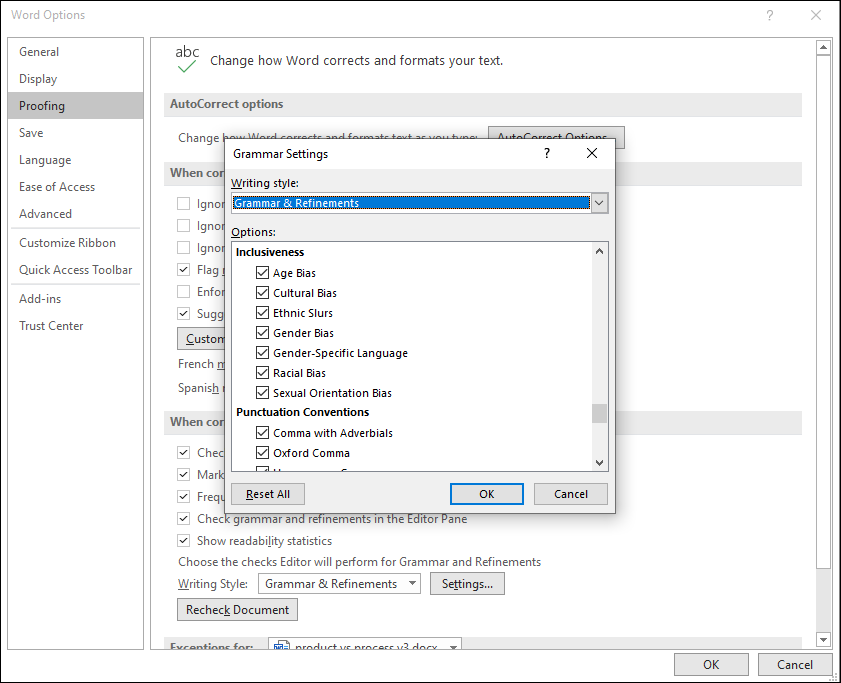The height and width of the screenshot is (683, 841).
Task: Uncheck the Age Bias option
Action: (x=262, y=272)
